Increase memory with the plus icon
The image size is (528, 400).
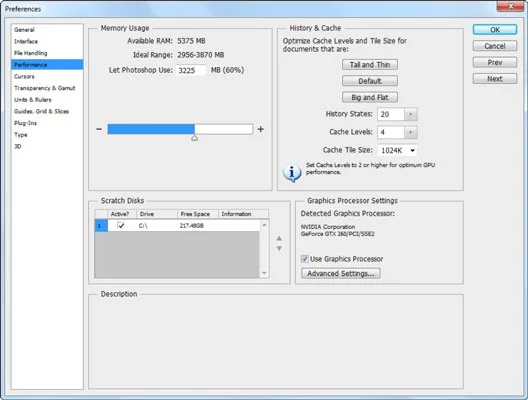click(x=261, y=129)
